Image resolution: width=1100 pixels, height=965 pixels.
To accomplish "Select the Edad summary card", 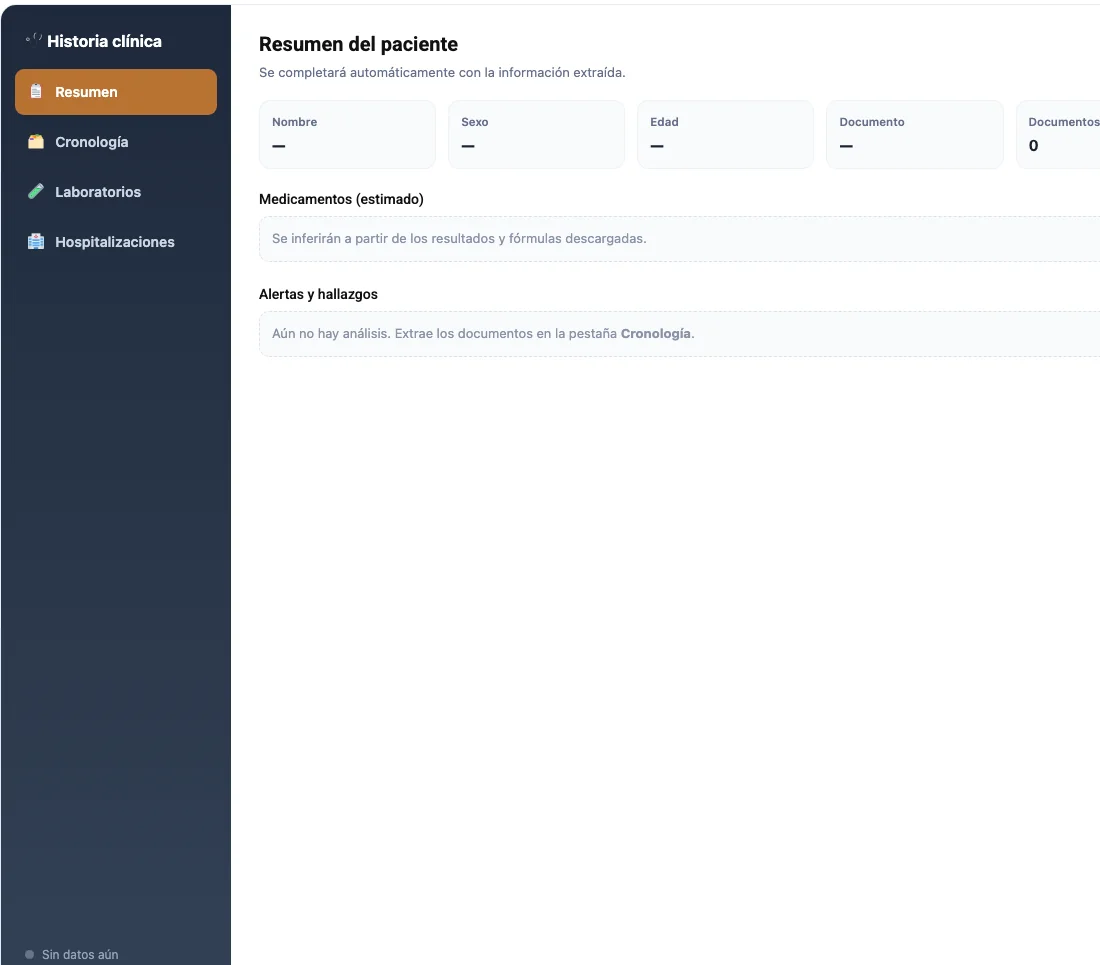I will pos(725,134).
